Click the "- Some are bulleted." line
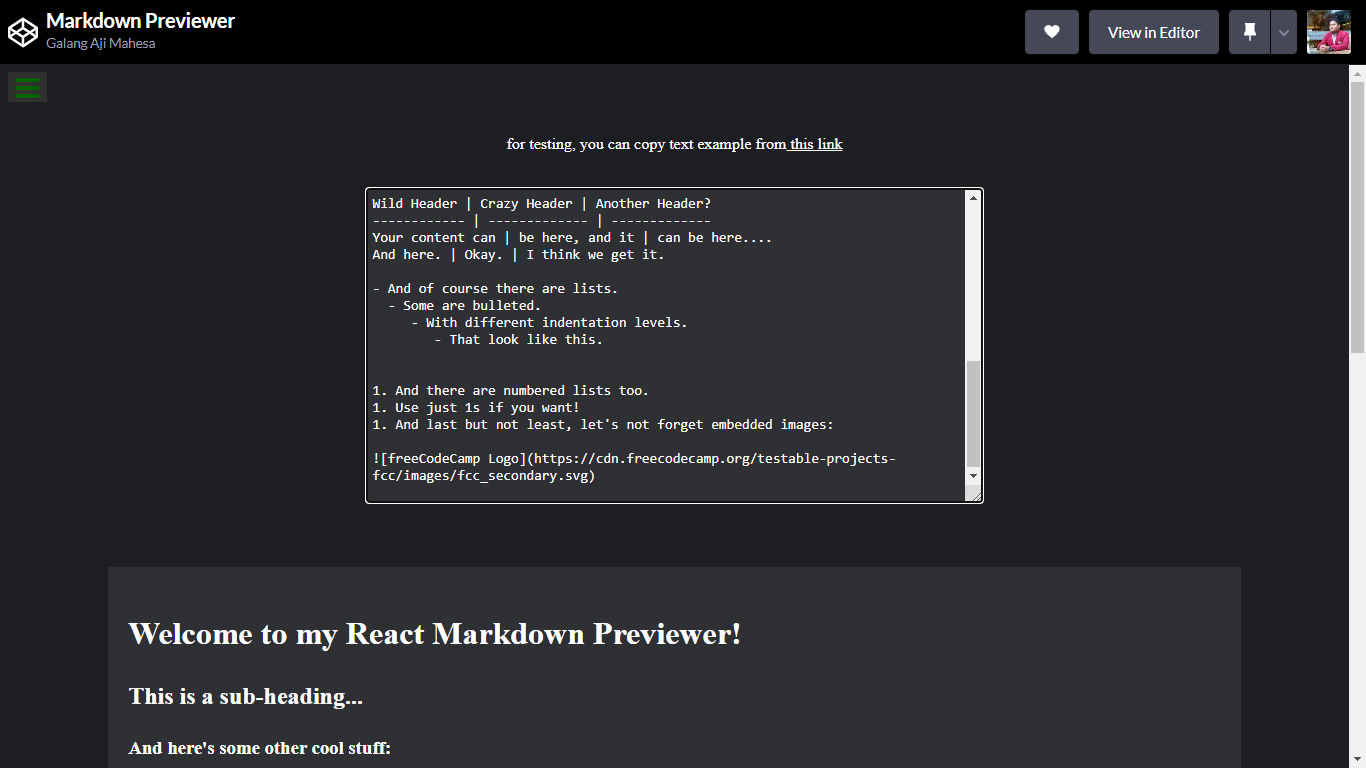The image size is (1366, 768). tap(464, 305)
